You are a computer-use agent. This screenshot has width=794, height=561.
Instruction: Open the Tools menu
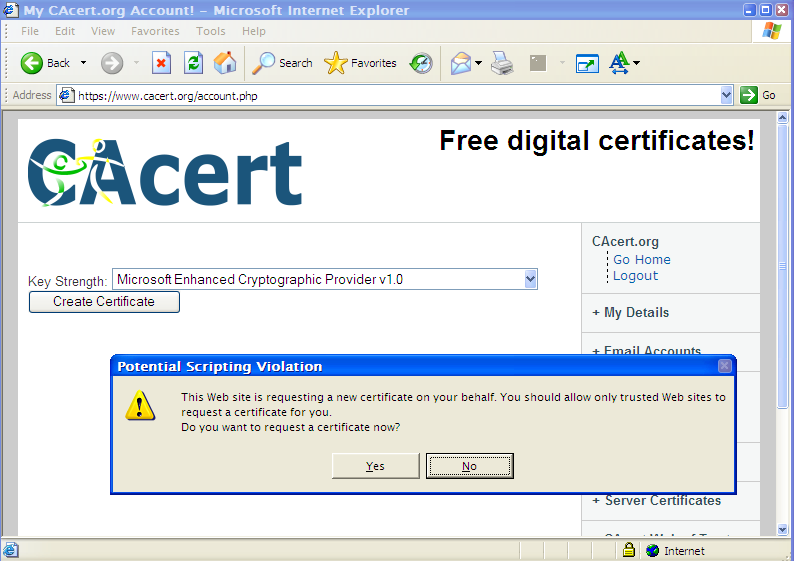(211, 31)
